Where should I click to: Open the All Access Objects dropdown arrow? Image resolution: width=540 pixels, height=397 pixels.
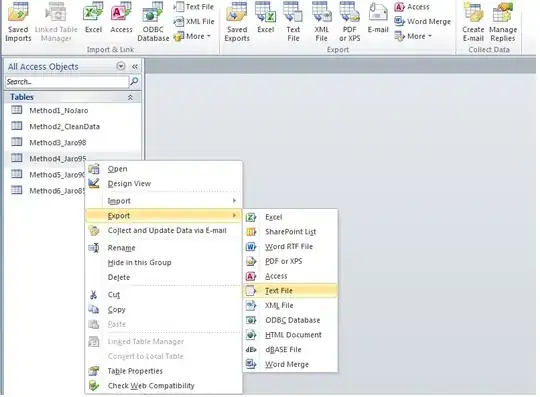click(121, 66)
